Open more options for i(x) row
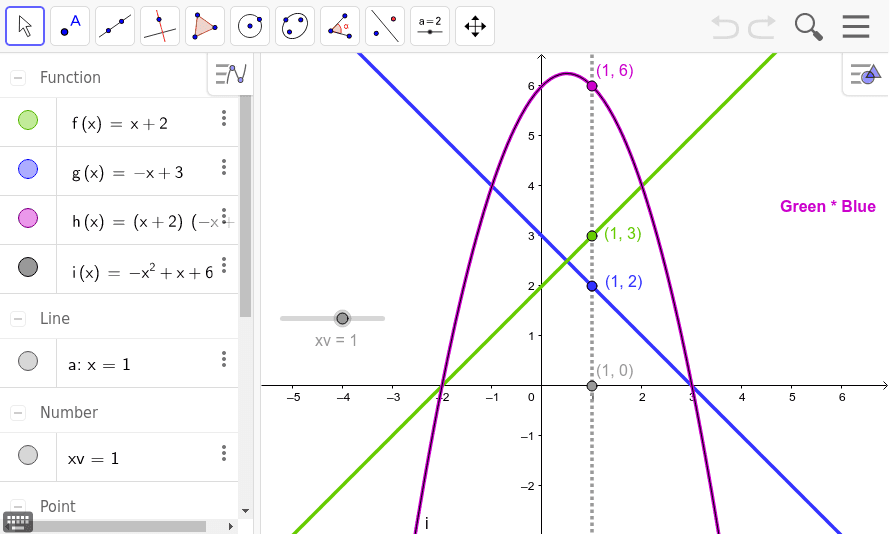 [x=224, y=265]
